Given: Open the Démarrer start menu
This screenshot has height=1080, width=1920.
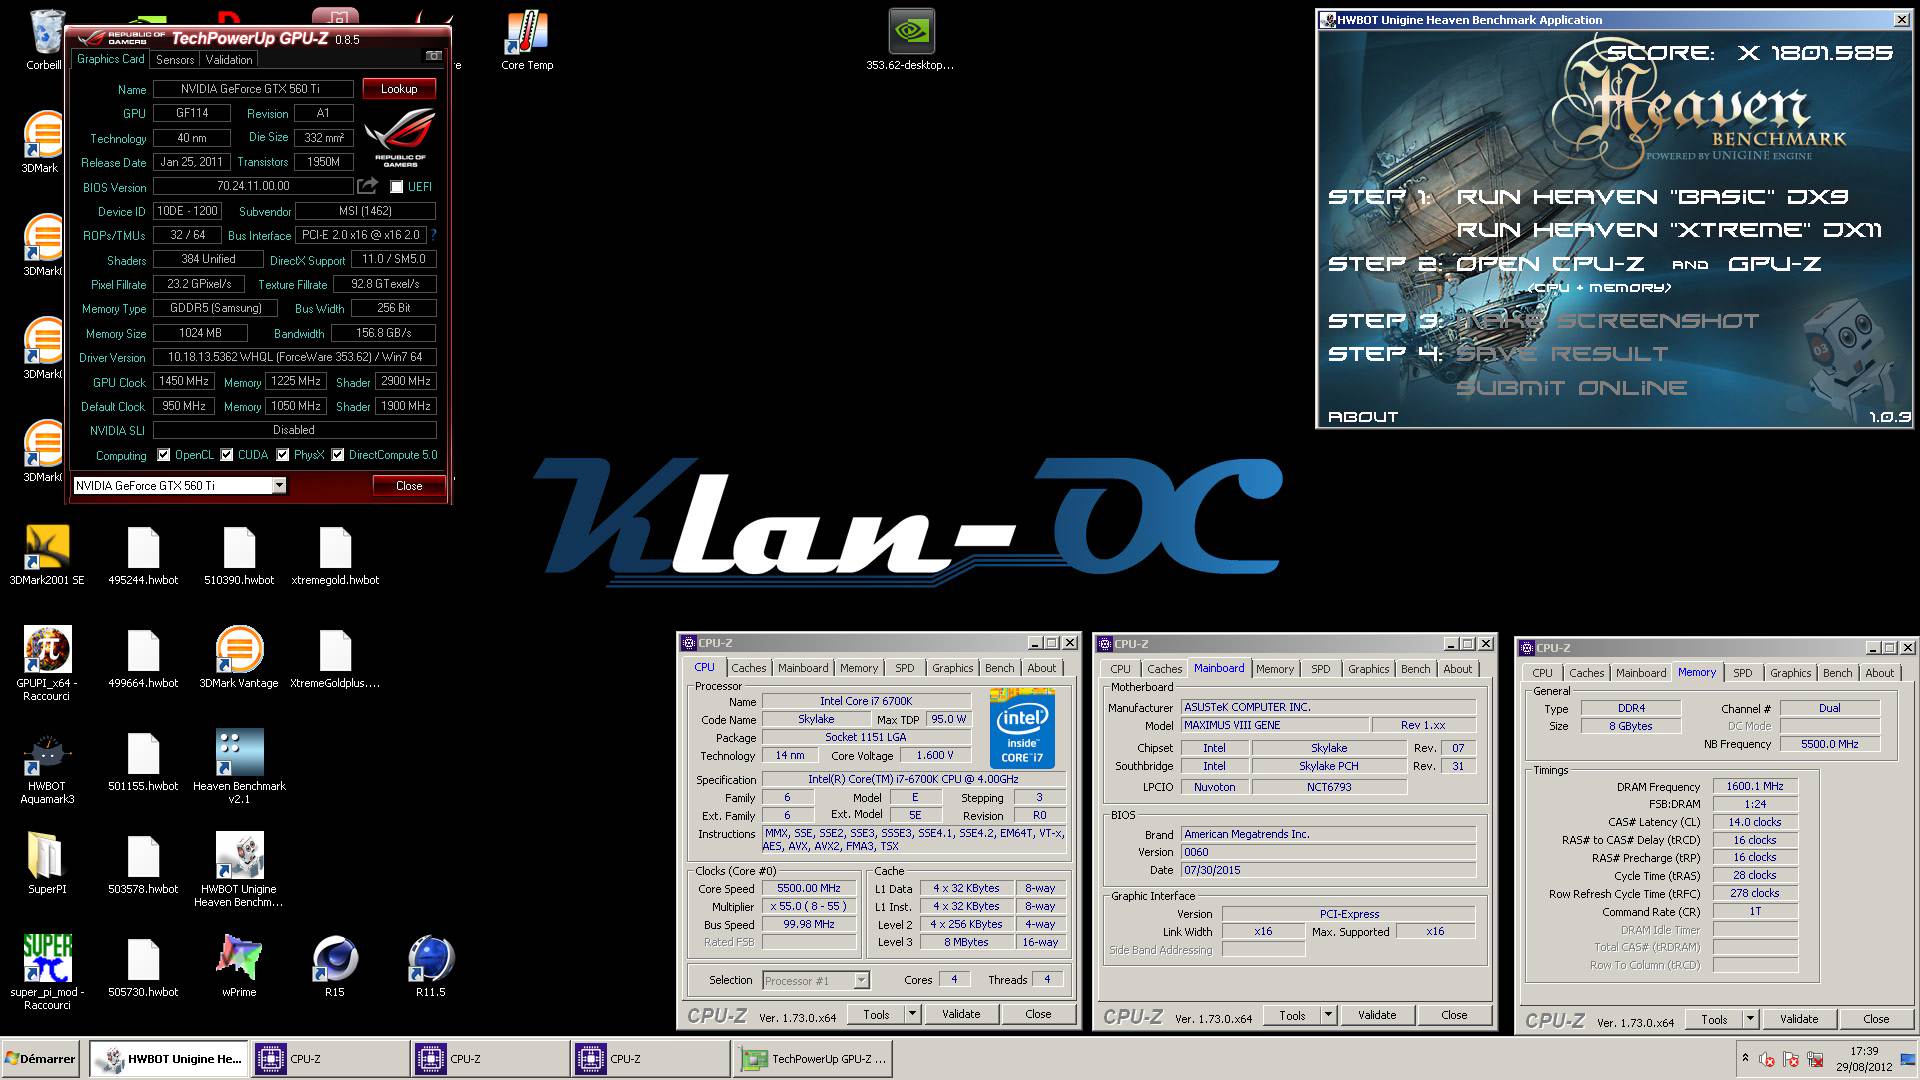Looking at the screenshot, I should click(41, 1059).
